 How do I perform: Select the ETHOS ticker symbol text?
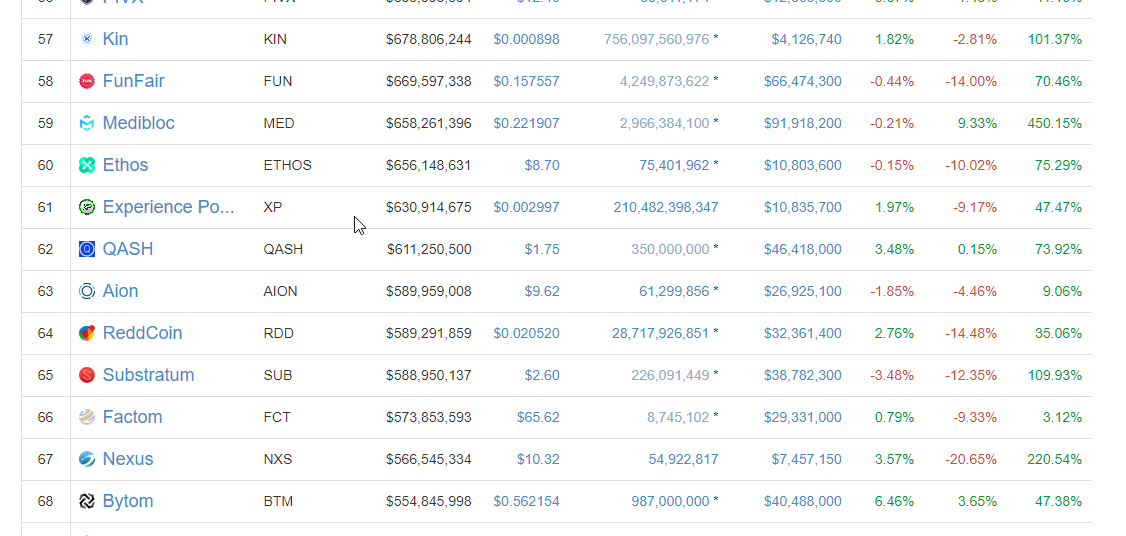coord(287,166)
